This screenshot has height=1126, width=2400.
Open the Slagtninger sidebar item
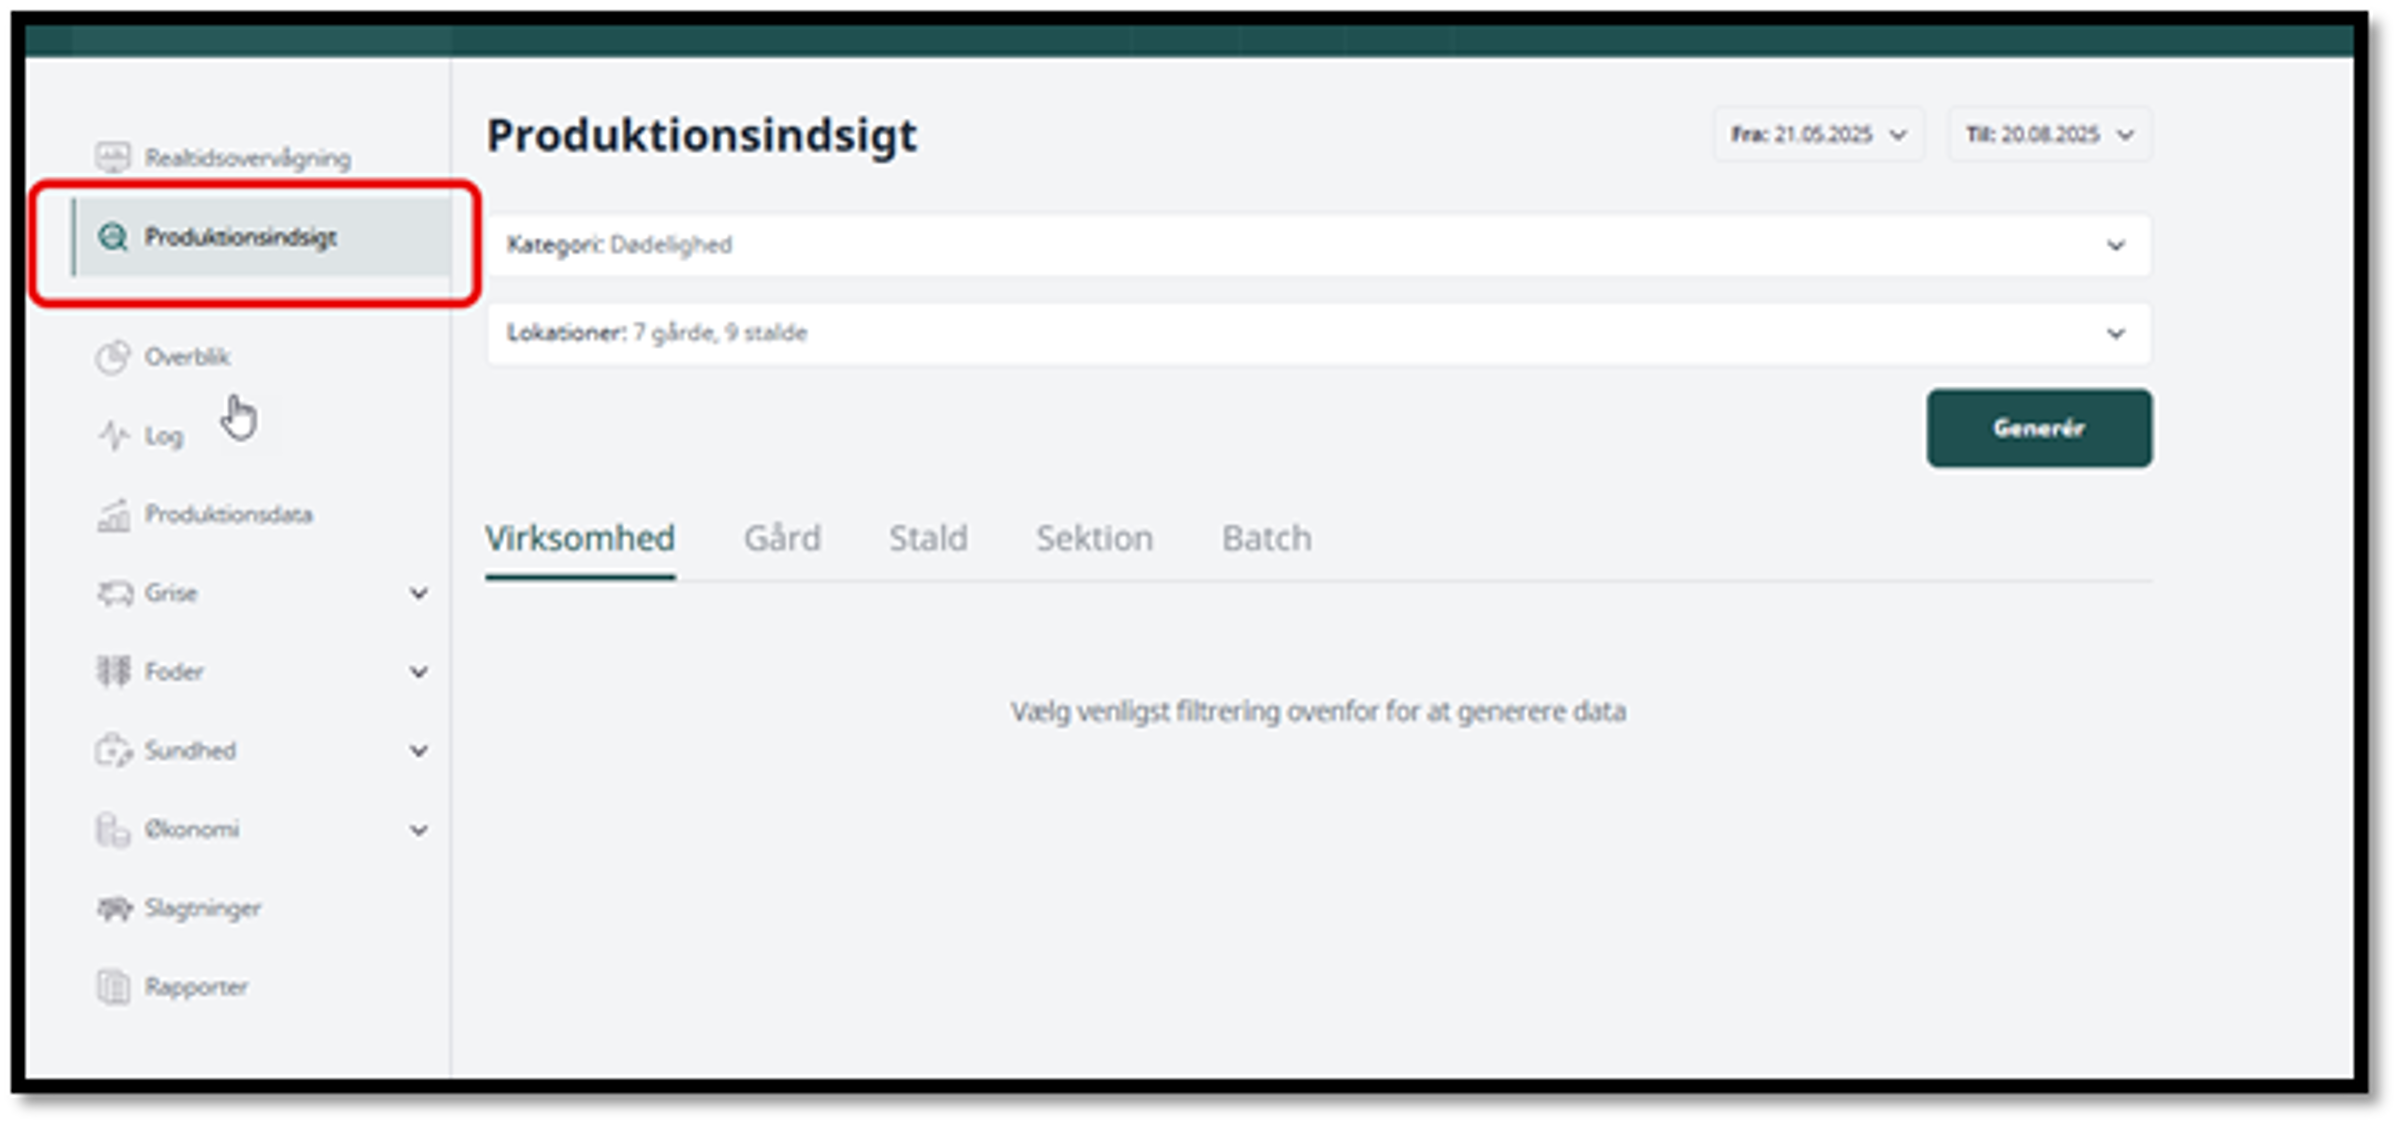[x=179, y=908]
